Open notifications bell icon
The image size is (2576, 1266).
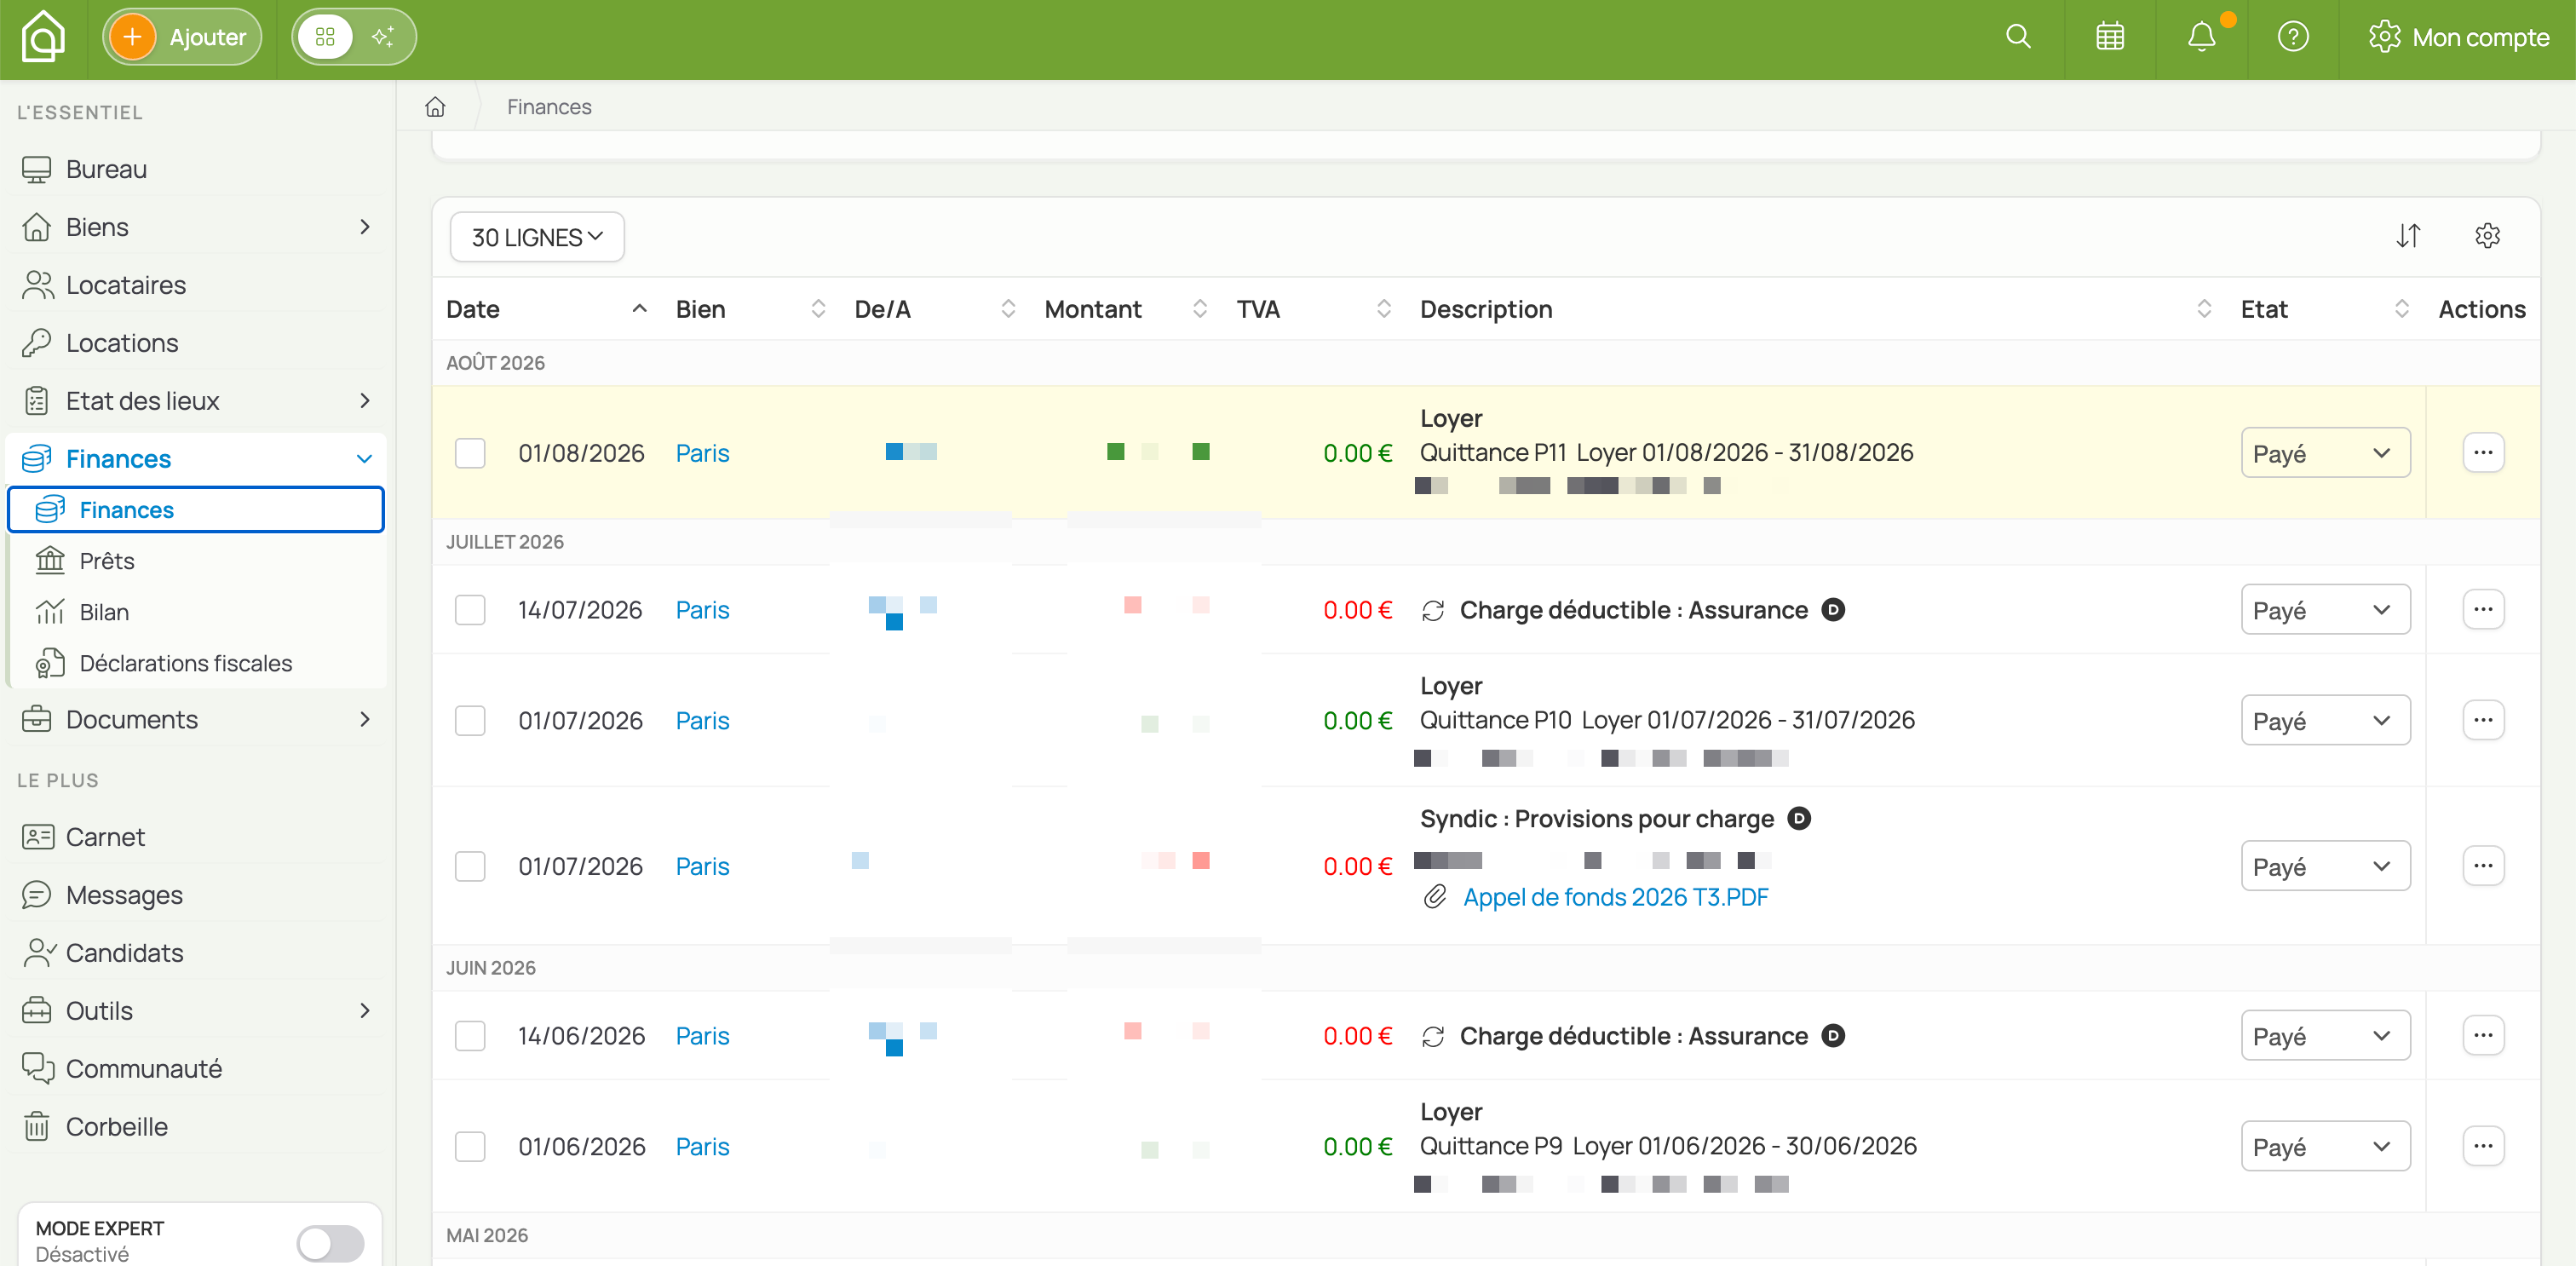tap(2201, 37)
